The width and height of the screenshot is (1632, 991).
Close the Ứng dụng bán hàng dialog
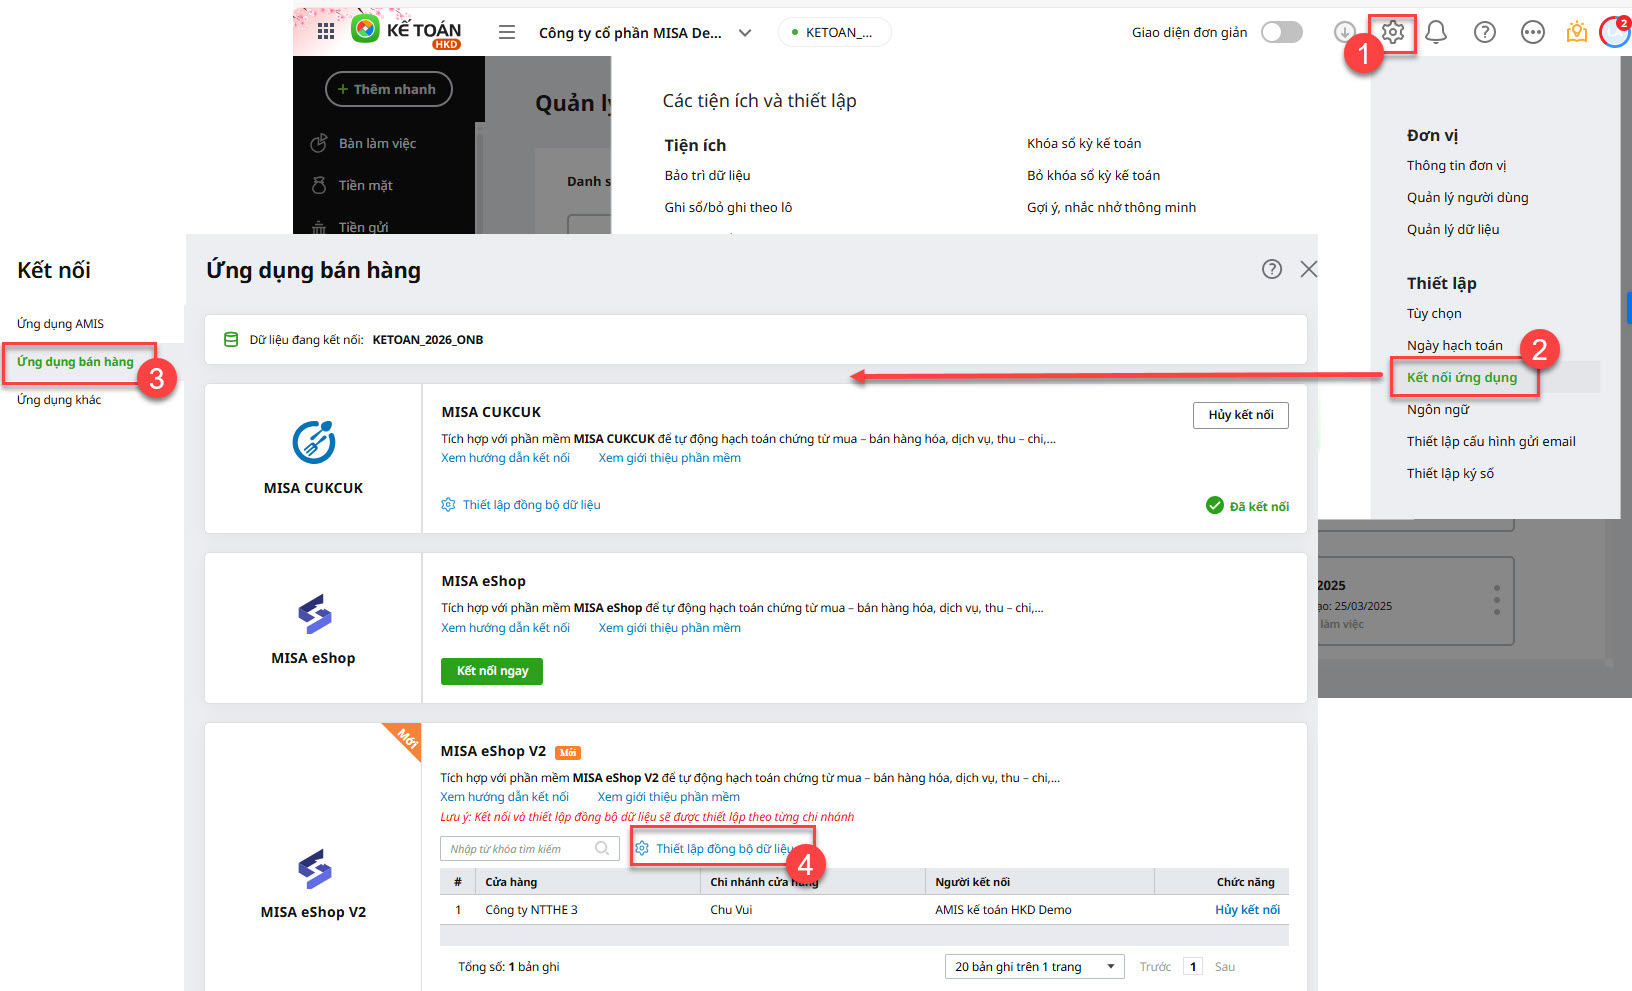(x=1308, y=269)
